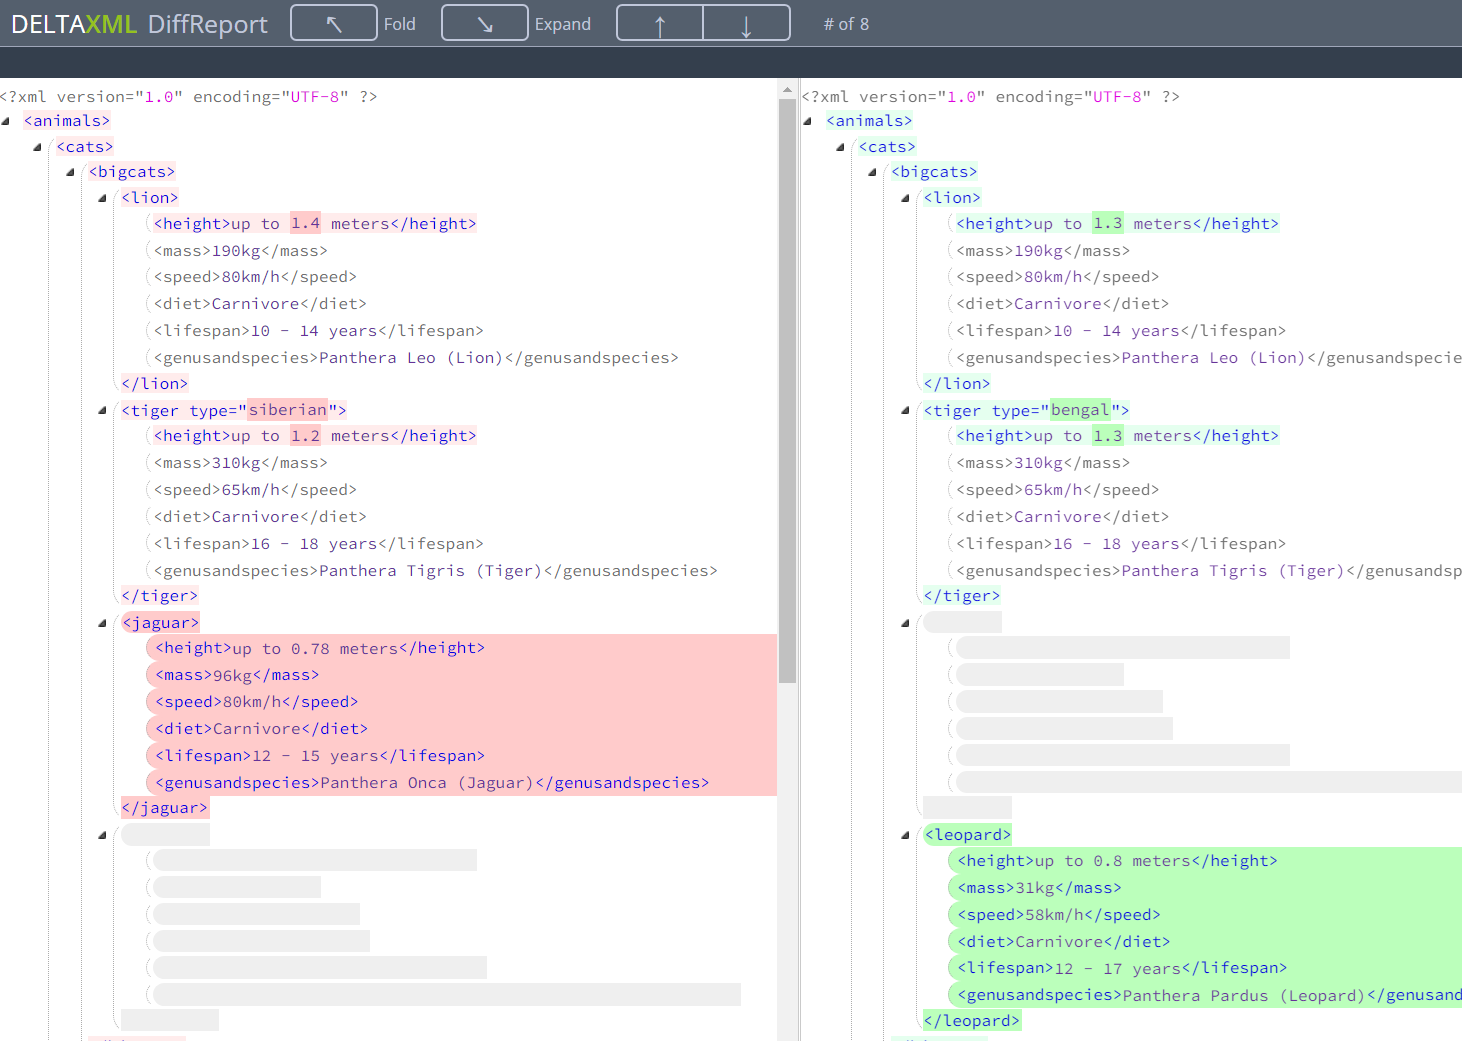Image resolution: width=1462 pixels, height=1041 pixels.
Task: Click the Fold up-left arrow button
Action: 334,23
